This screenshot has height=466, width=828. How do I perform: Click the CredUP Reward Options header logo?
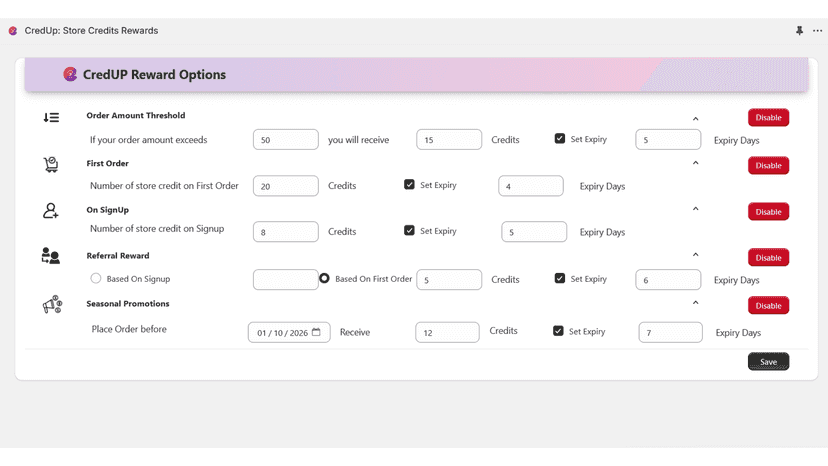(x=70, y=74)
